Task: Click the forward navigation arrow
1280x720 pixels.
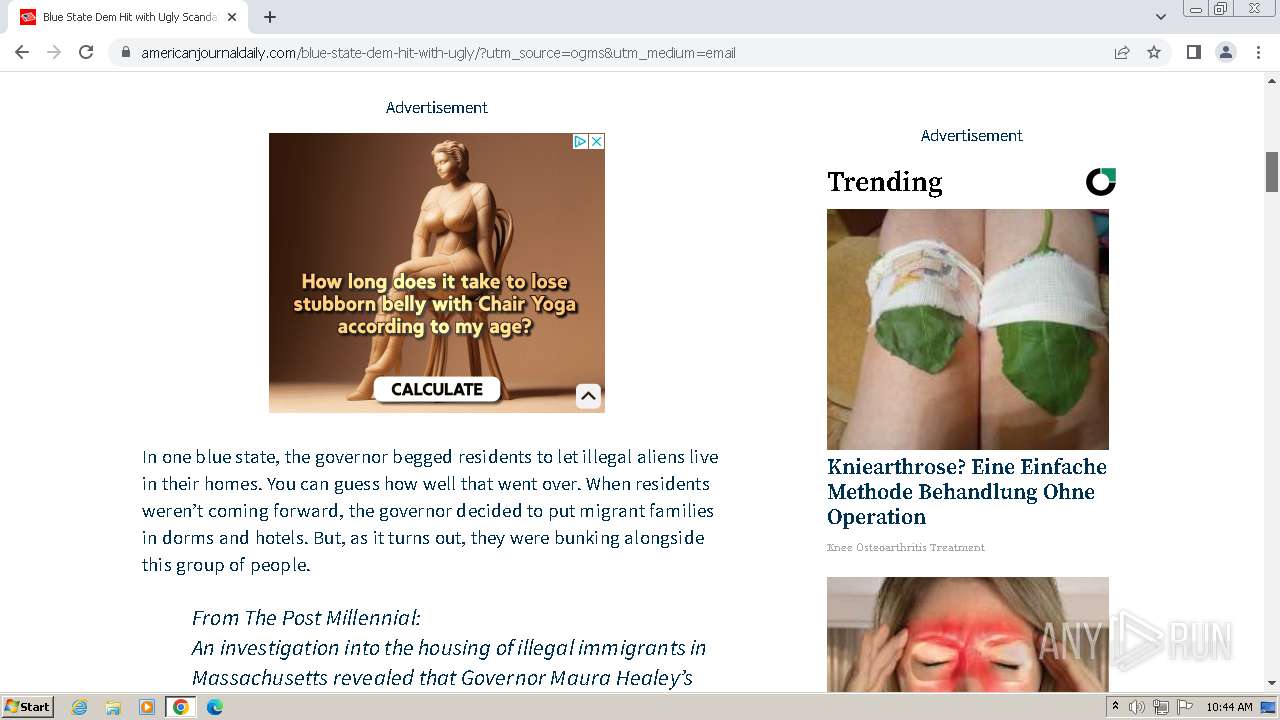Action: click(x=54, y=52)
